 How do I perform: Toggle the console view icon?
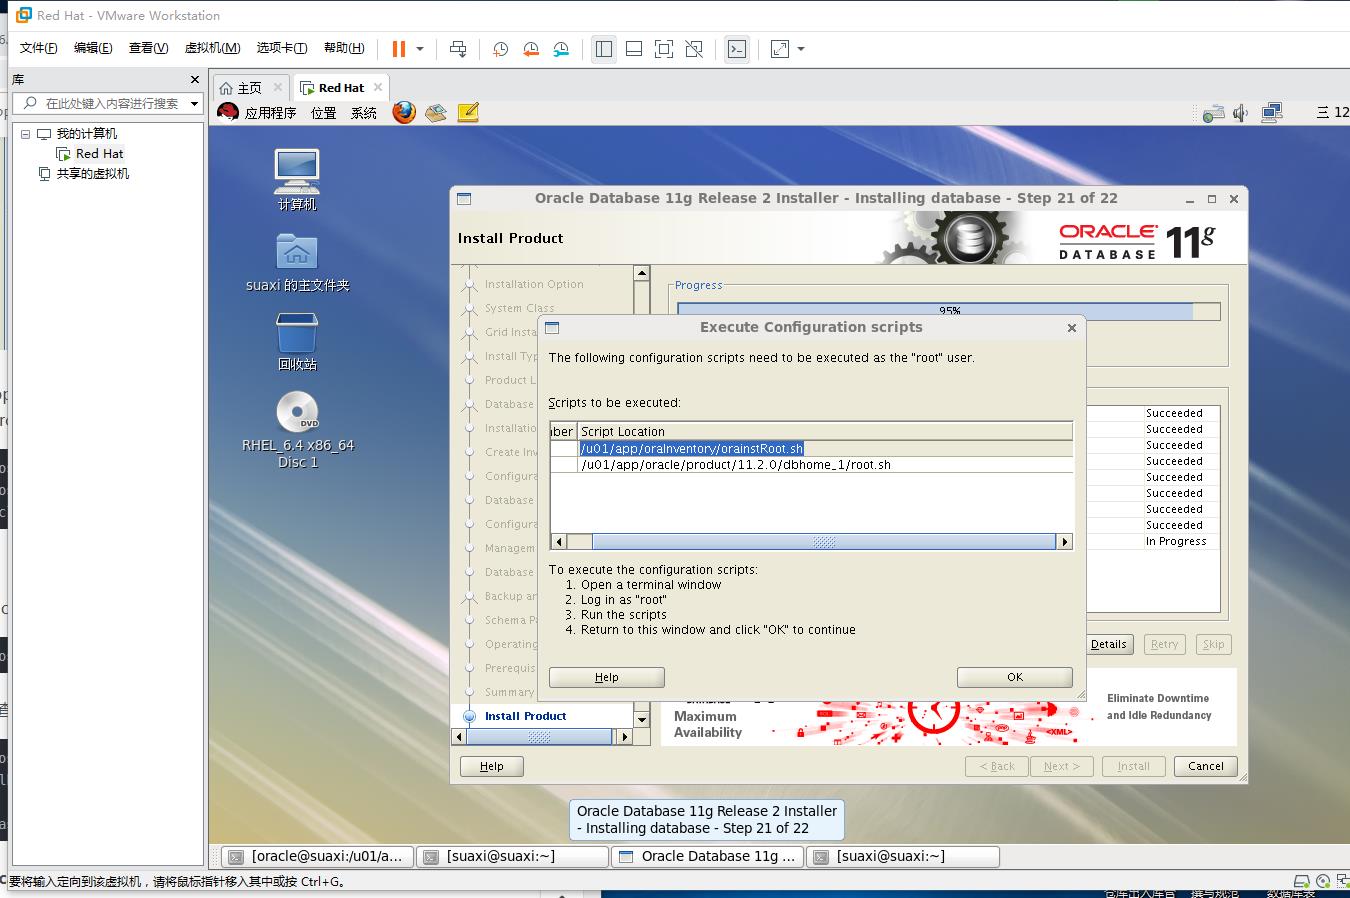click(x=737, y=48)
